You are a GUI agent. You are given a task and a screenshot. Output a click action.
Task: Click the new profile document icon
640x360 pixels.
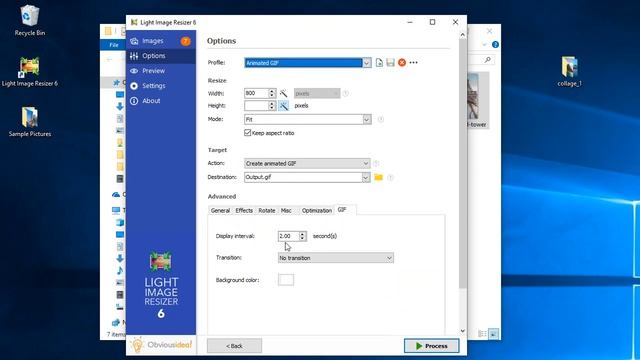tap(379, 62)
